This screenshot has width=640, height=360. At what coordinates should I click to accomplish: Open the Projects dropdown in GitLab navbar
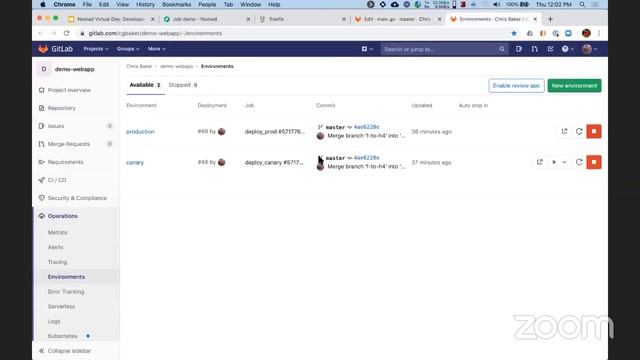96,49
